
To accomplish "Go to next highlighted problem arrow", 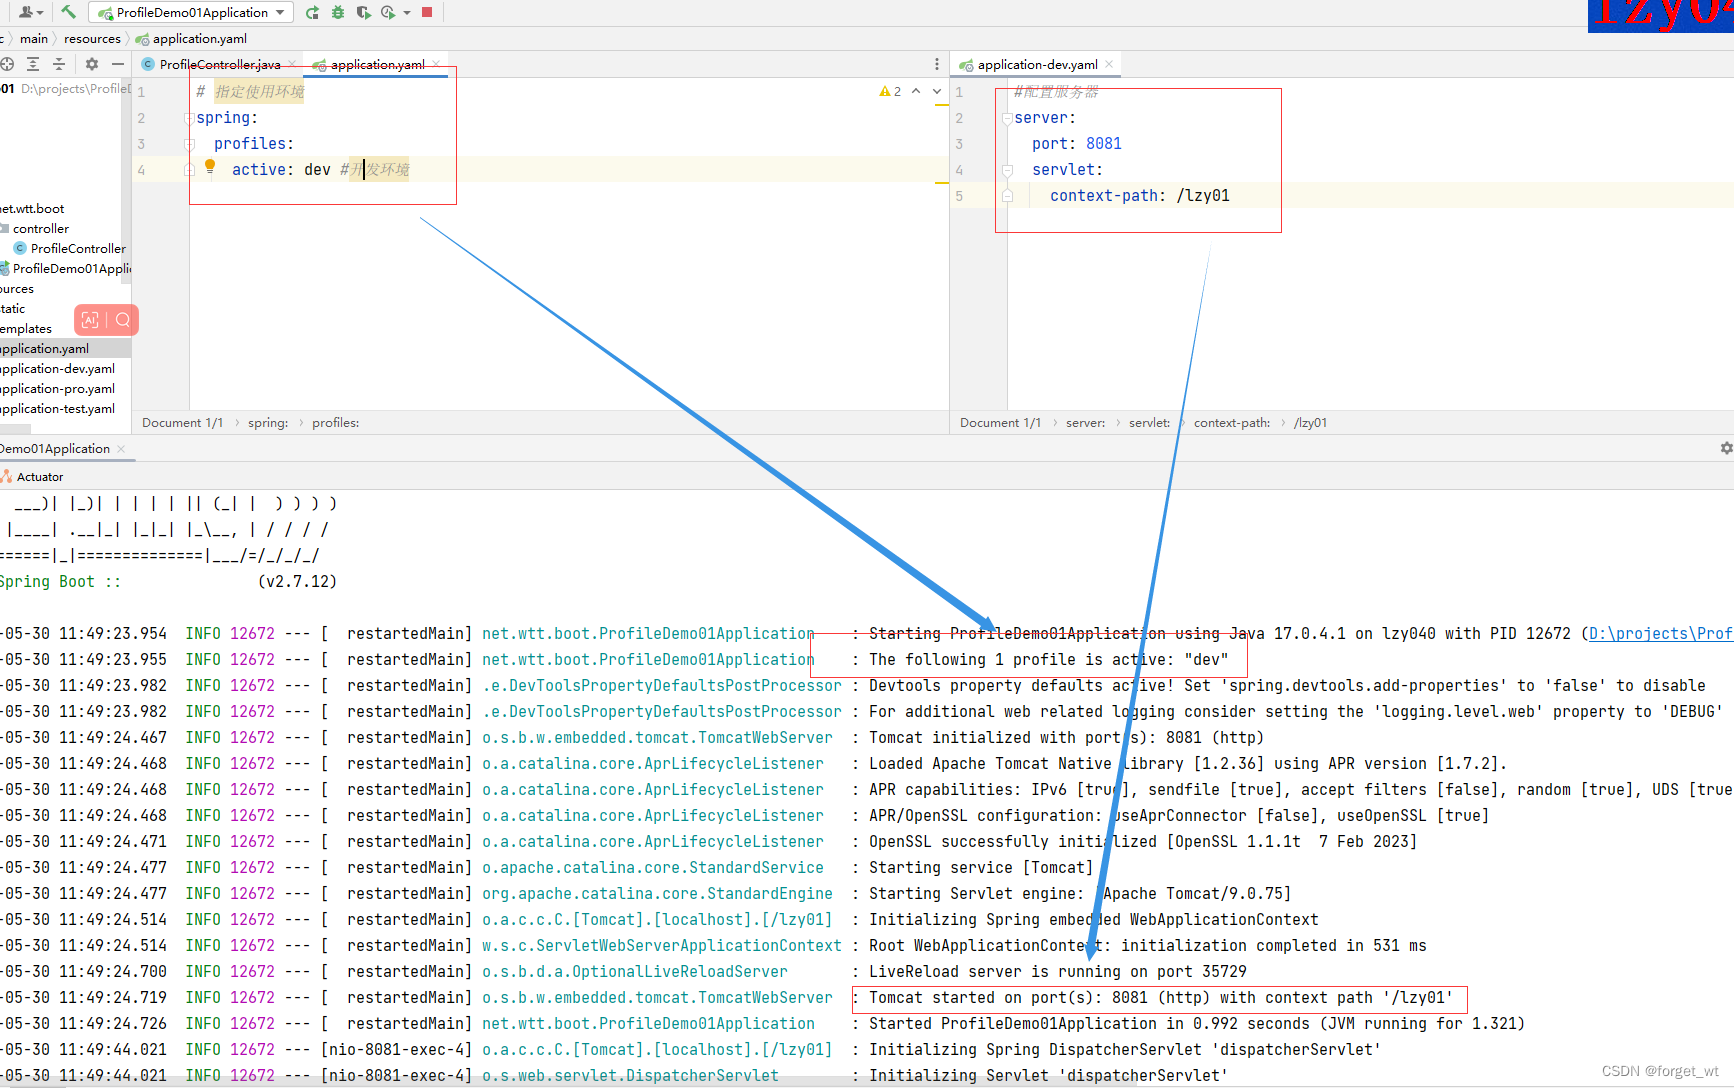I will click(x=937, y=91).
